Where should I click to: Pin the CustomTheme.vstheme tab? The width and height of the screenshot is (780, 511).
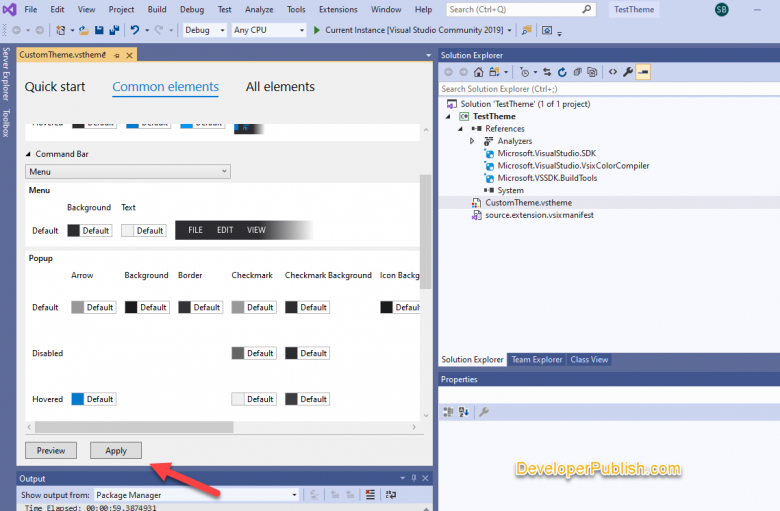(116, 55)
